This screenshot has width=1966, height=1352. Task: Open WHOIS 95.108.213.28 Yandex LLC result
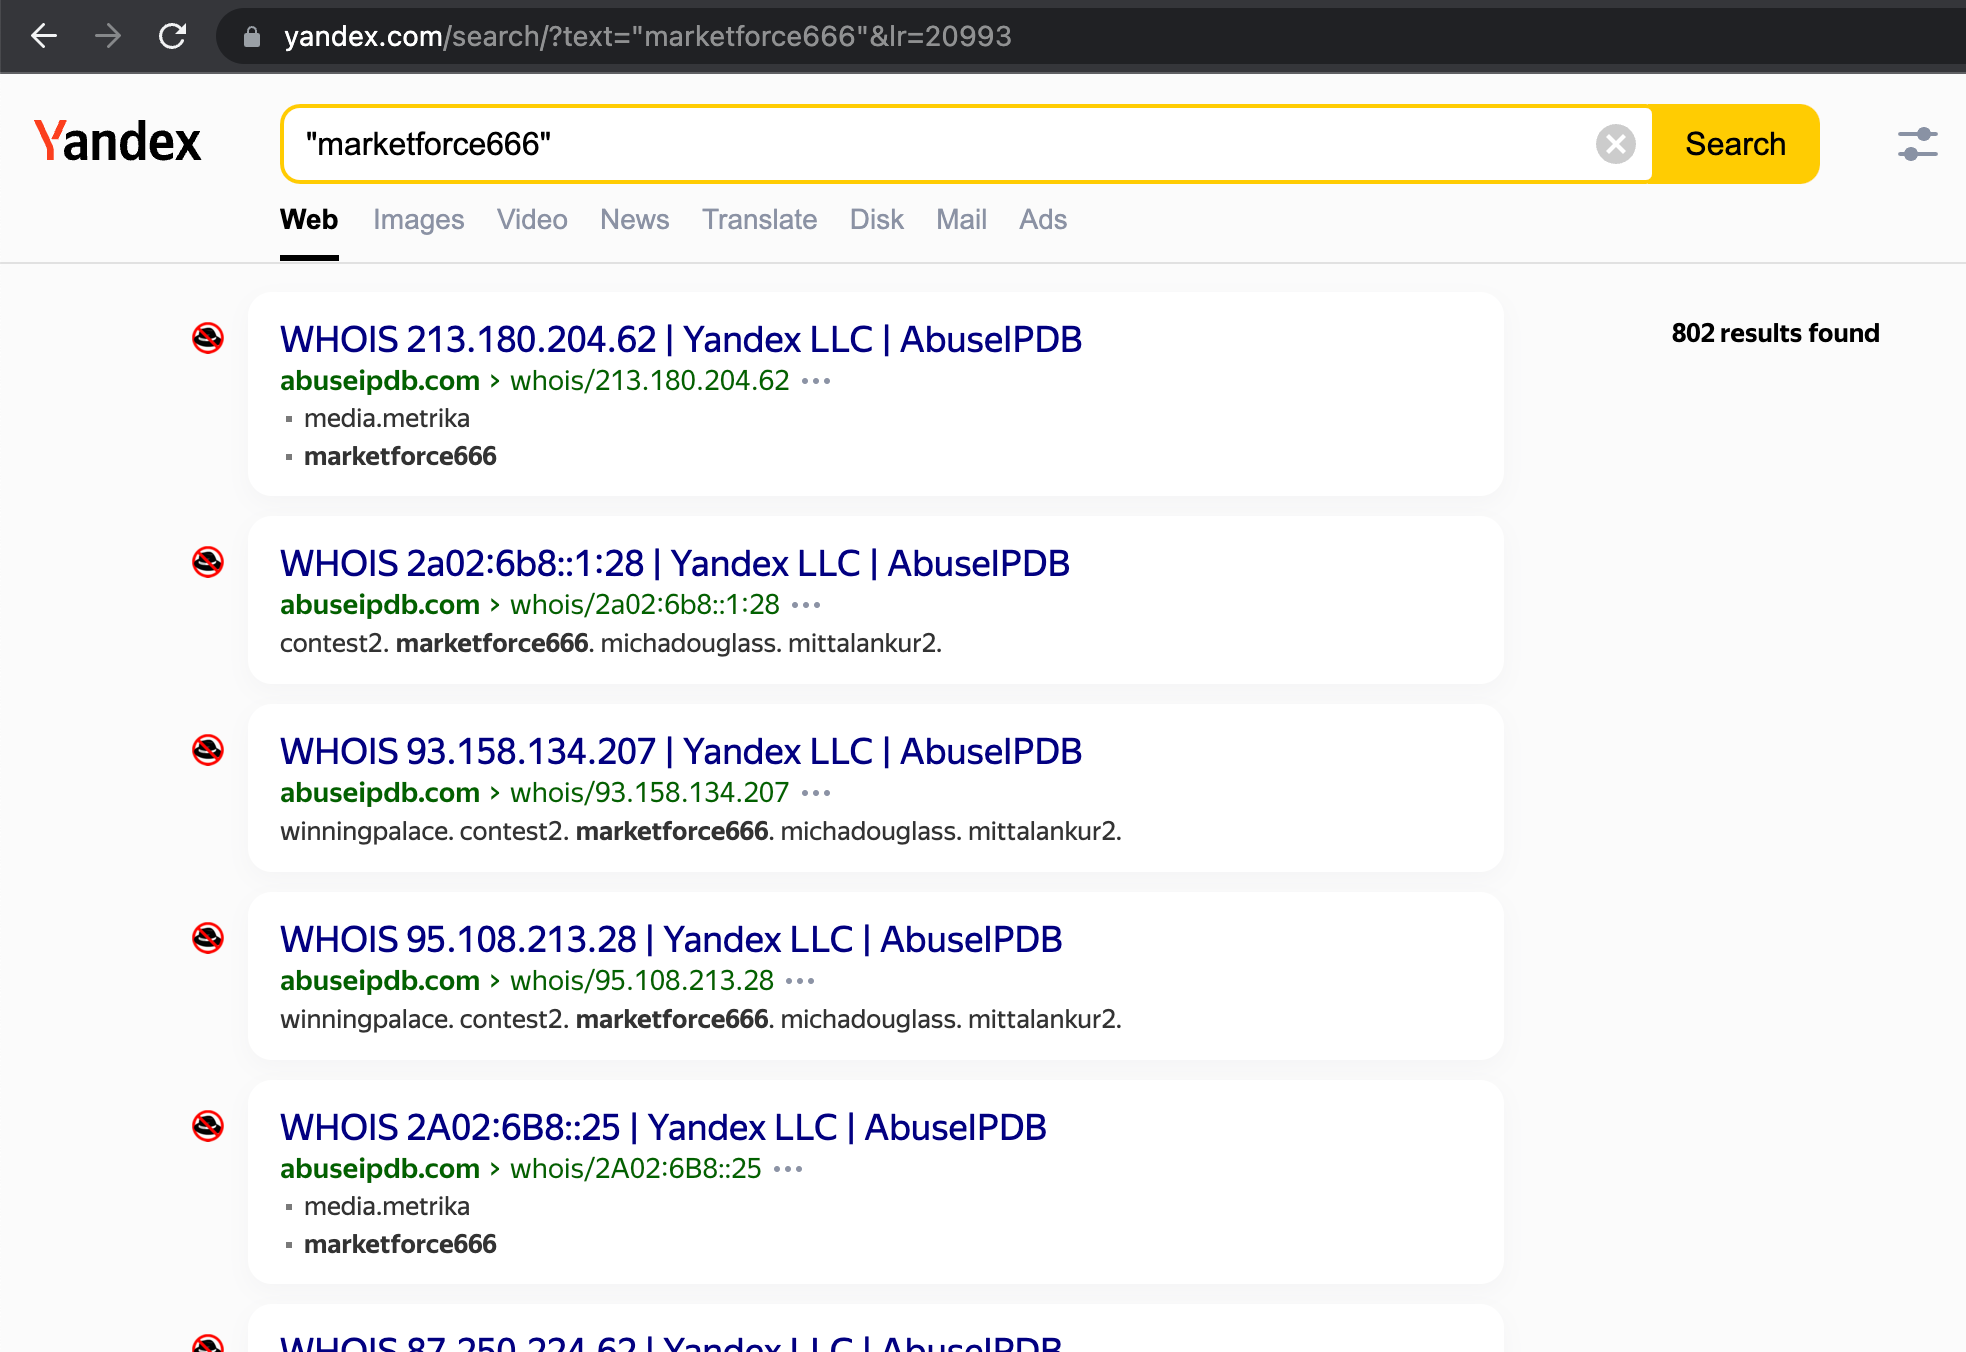click(670, 939)
